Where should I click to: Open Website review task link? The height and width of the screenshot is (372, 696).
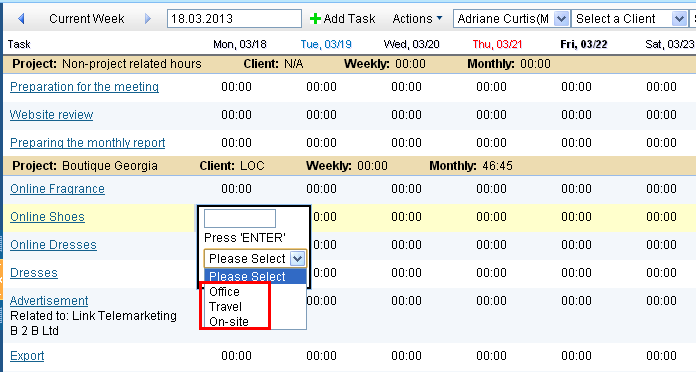pos(51,115)
